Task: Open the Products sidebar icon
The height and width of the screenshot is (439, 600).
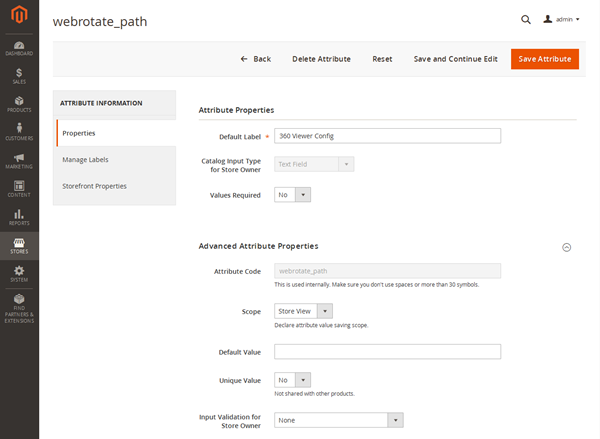Action: tap(19, 103)
